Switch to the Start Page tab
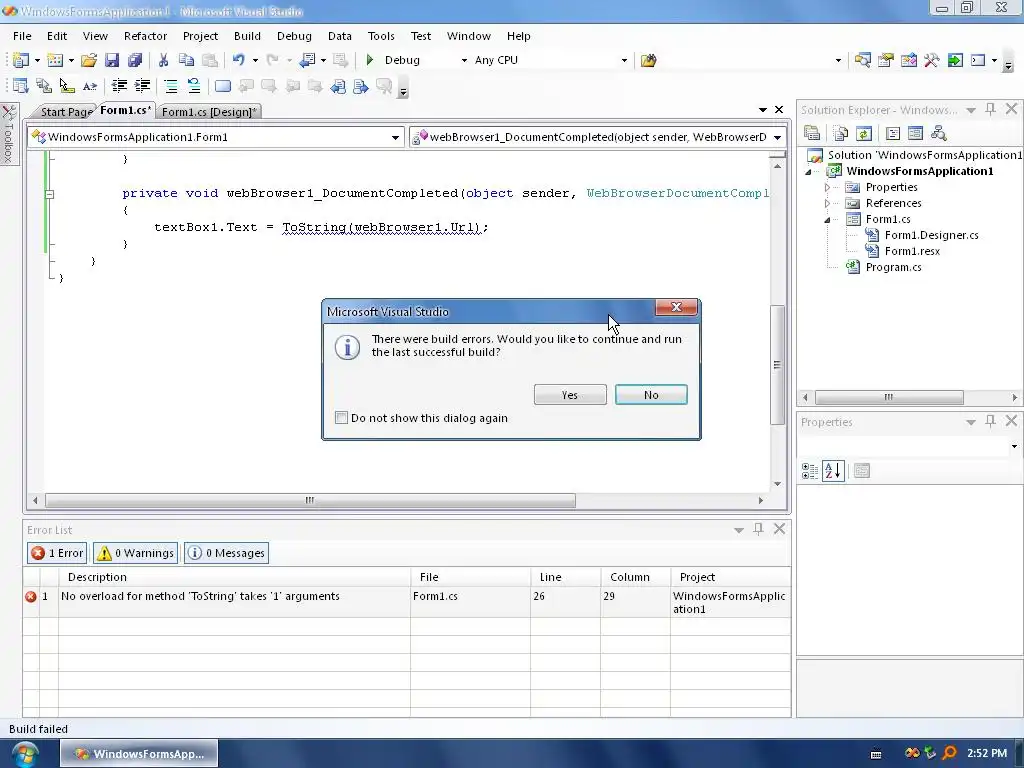The image size is (1024, 768). 65,112
